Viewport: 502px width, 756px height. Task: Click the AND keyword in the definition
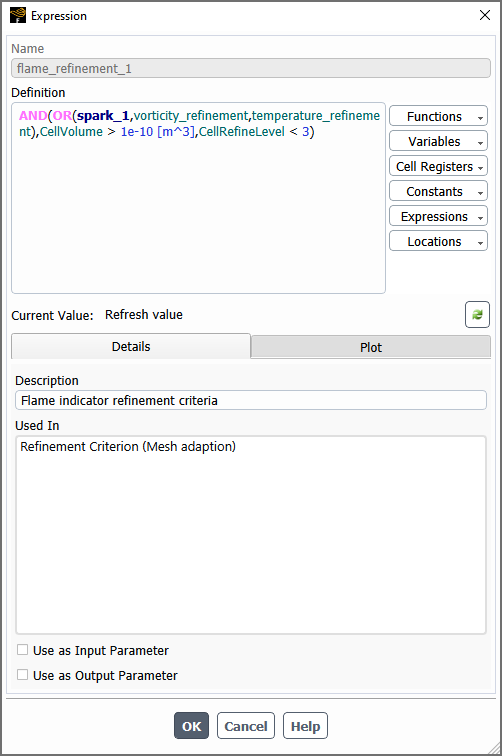point(33,116)
